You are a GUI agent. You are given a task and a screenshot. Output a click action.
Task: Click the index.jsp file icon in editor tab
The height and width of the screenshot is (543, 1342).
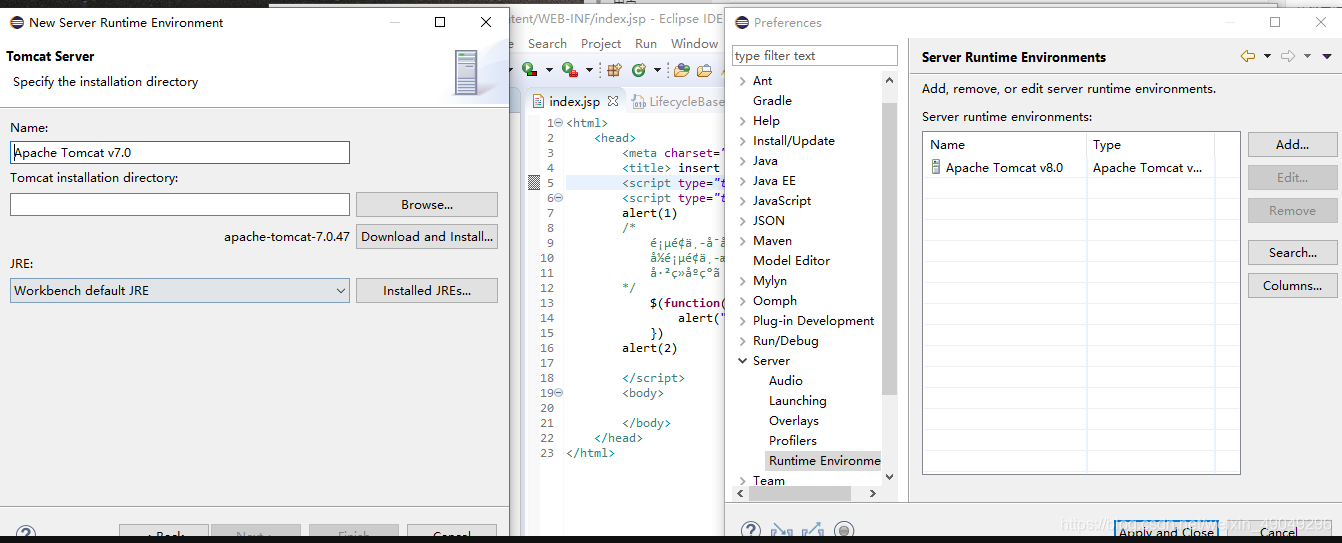(538, 101)
